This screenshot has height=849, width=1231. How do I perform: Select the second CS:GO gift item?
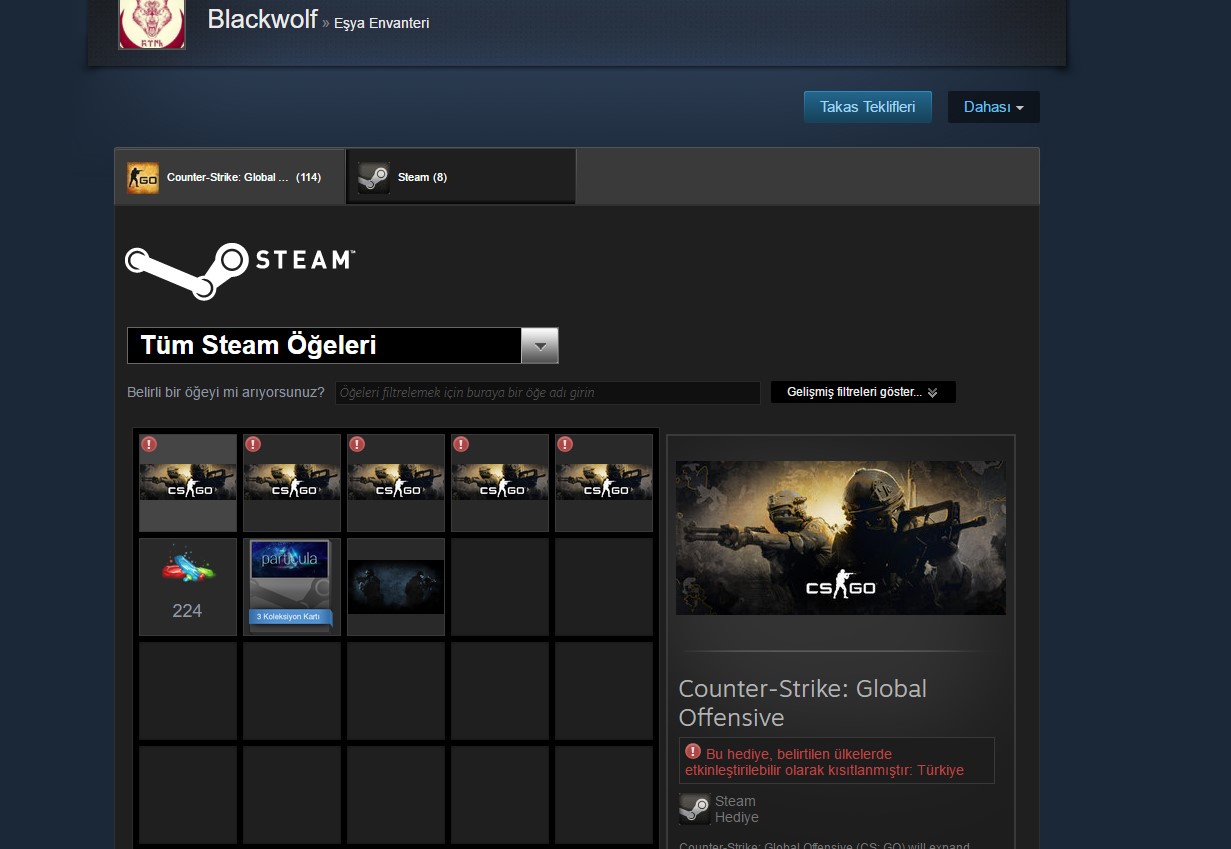pyautogui.click(x=292, y=482)
